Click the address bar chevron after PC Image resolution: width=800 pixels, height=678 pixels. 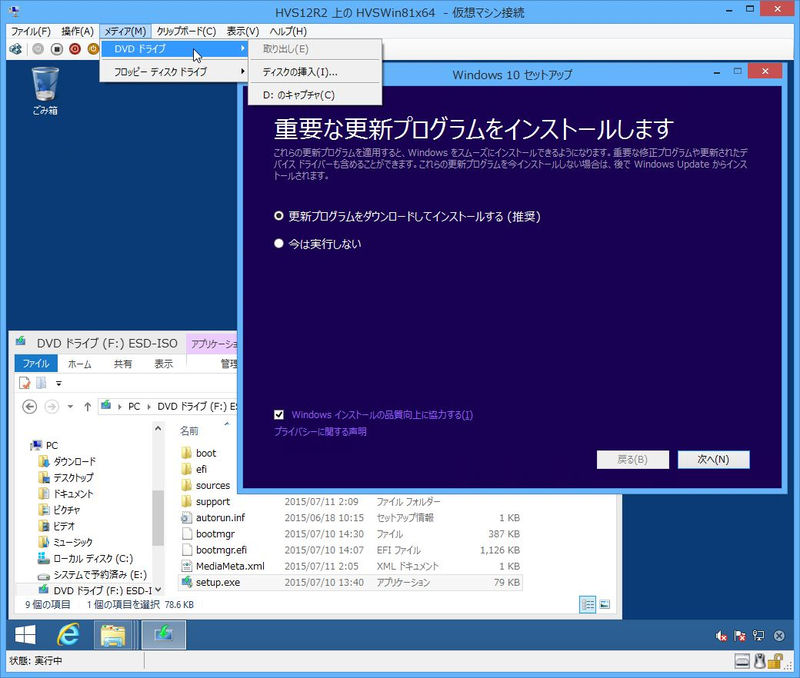[x=149, y=407]
